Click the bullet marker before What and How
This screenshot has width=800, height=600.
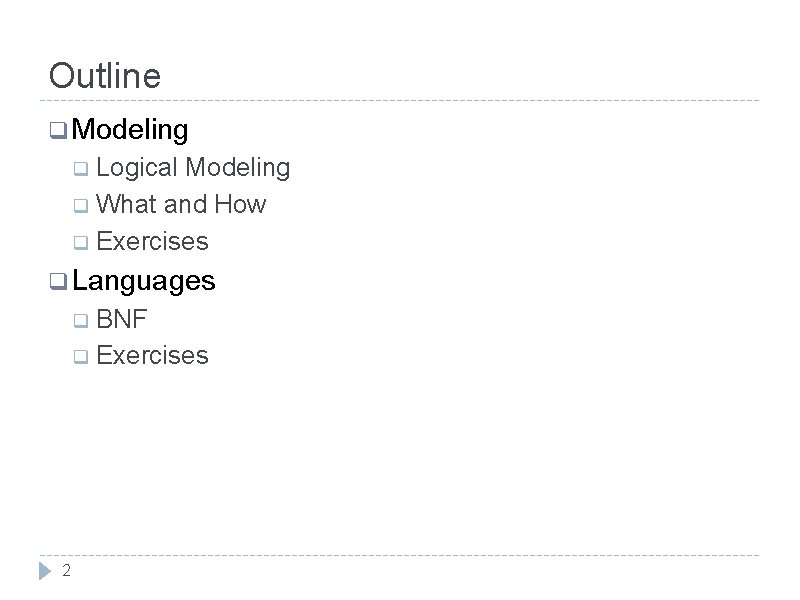pos(81,206)
